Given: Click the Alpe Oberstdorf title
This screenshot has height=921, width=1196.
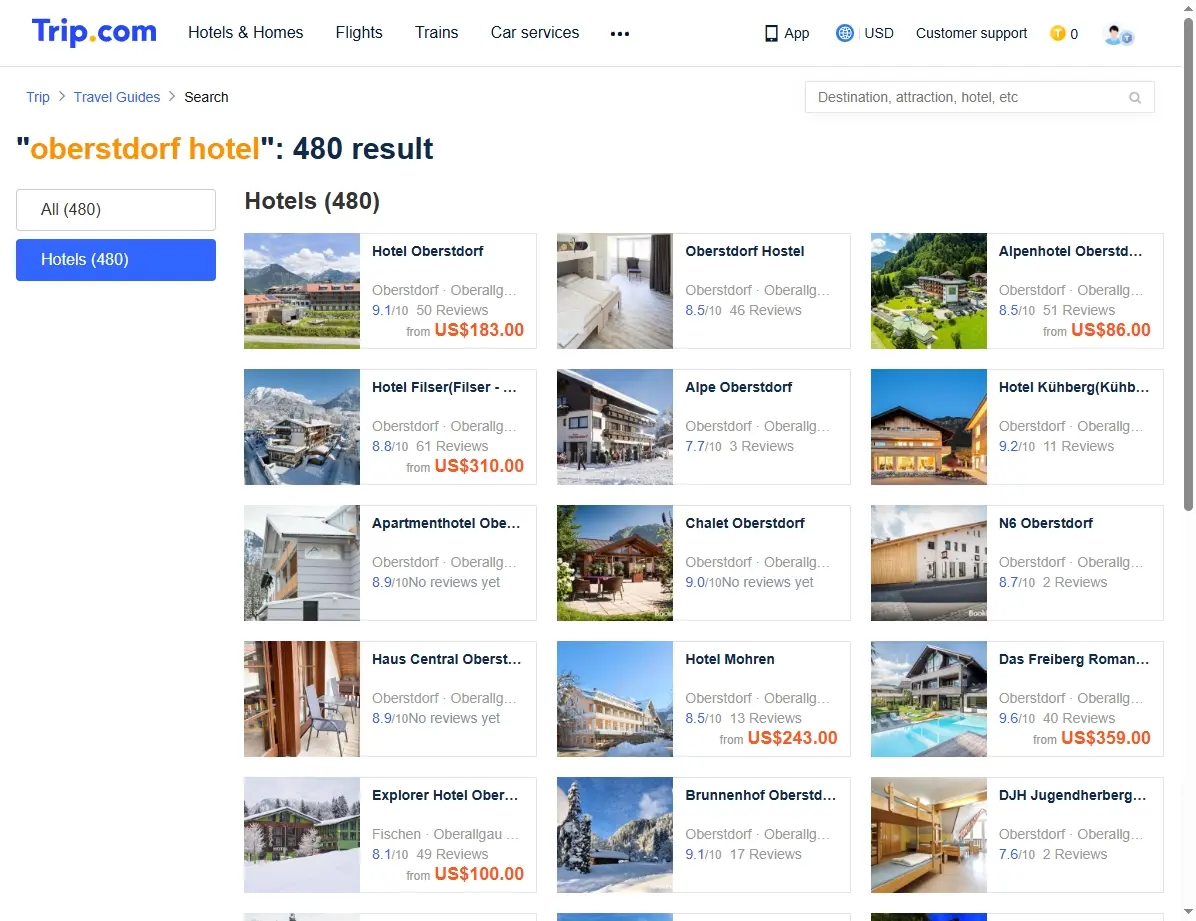Looking at the screenshot, I should click(x=738, y=387).
